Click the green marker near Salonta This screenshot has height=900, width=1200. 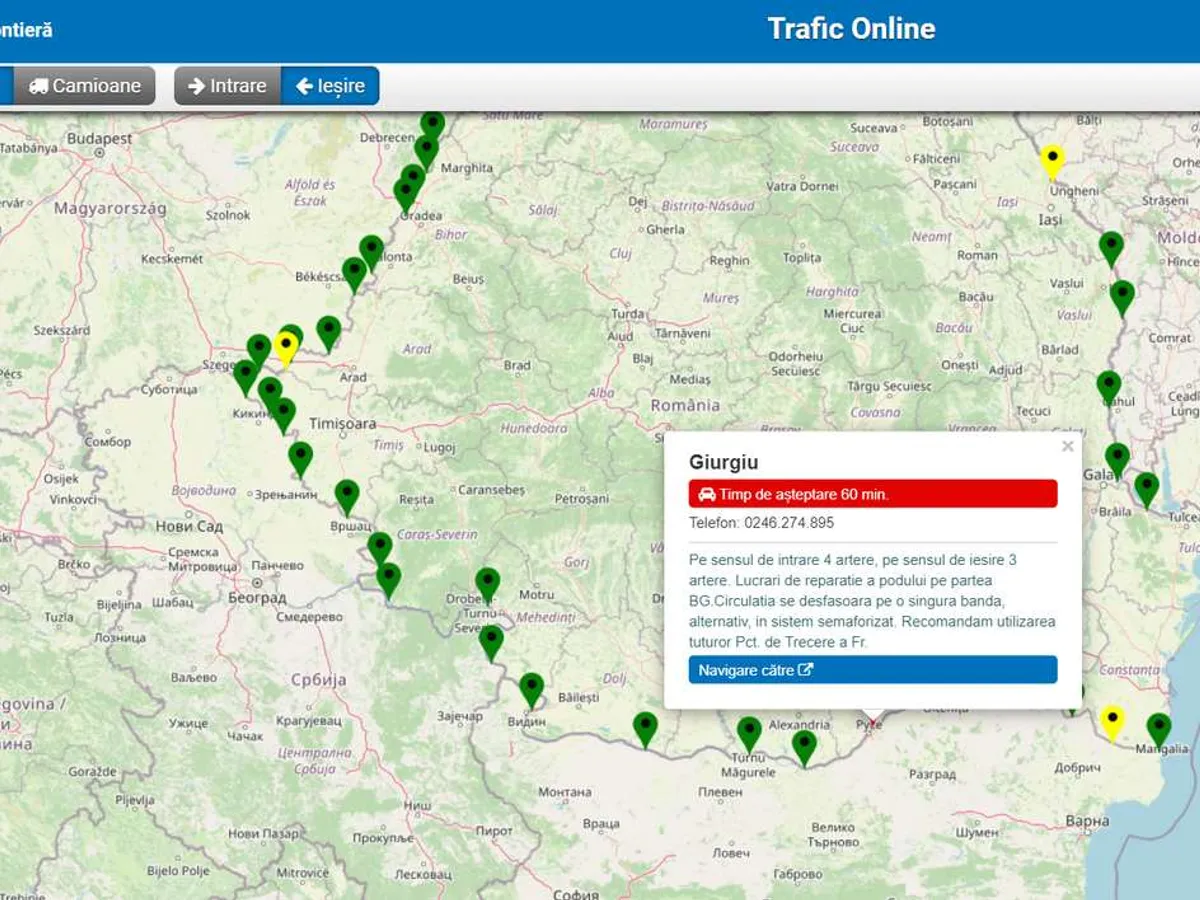(x=371, y=250)
